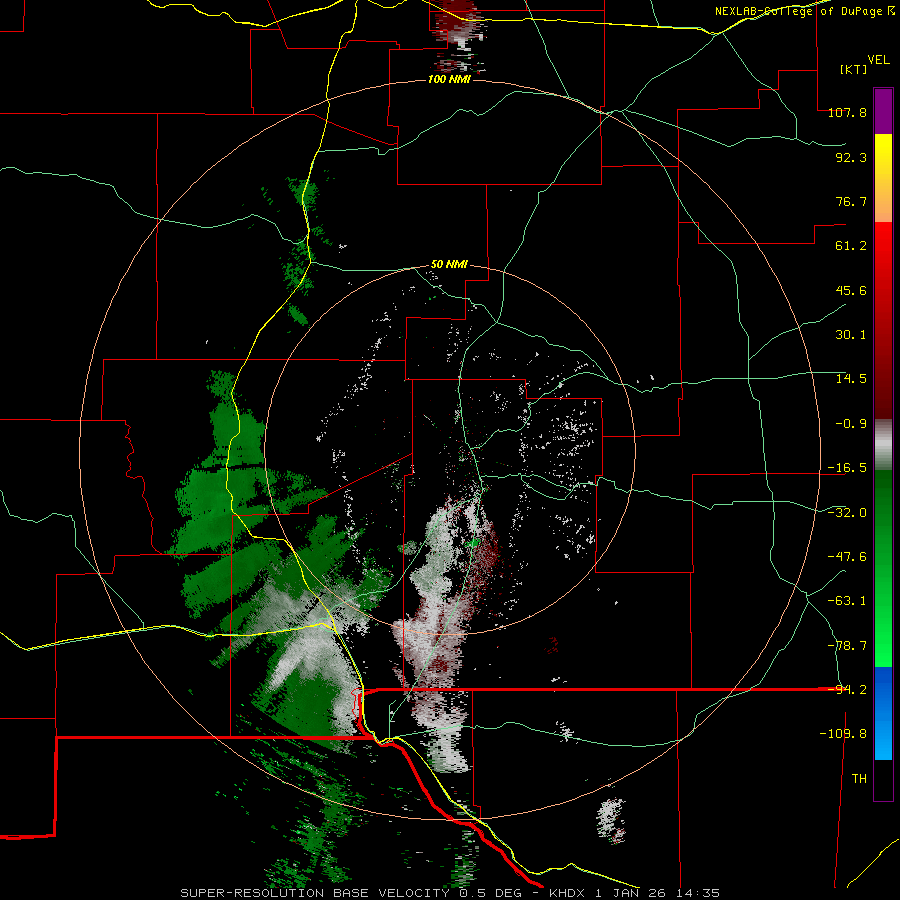Screen dimensions: 900x900
Task: Click the 92.3 velocity scale value
Action: (x=851, y=157)
